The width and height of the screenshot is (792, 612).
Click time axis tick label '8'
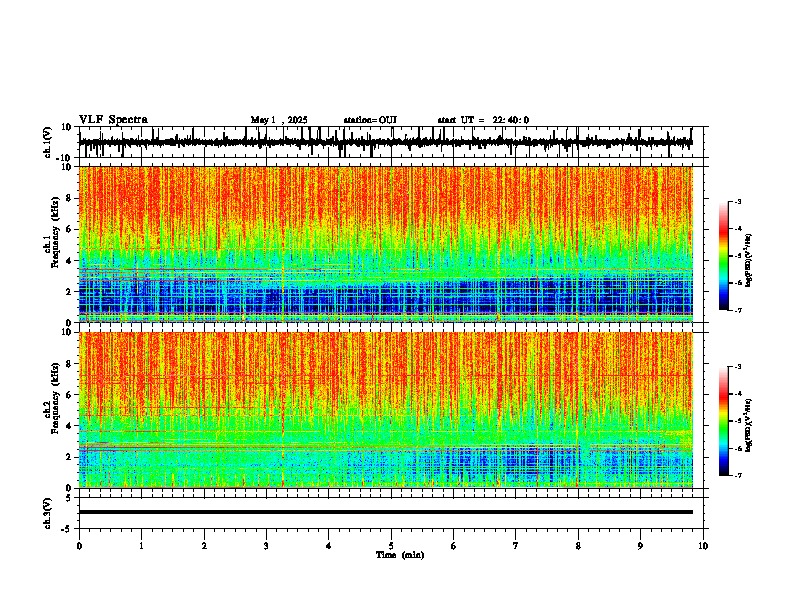[x=578, y=546]
